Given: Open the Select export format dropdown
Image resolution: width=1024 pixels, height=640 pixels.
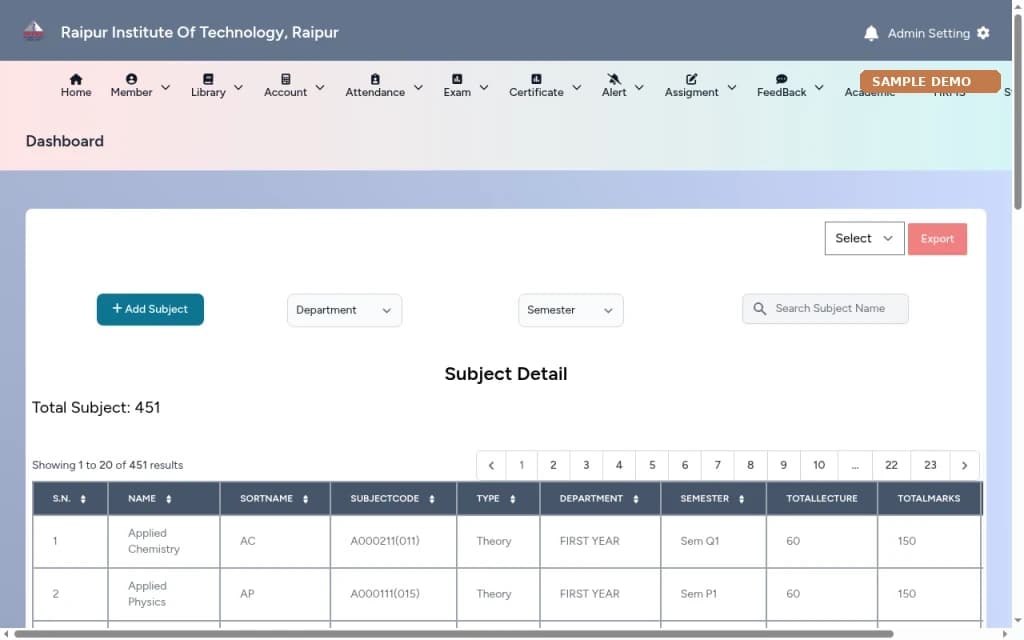Looking at the screenshot, I should point(864,238).
